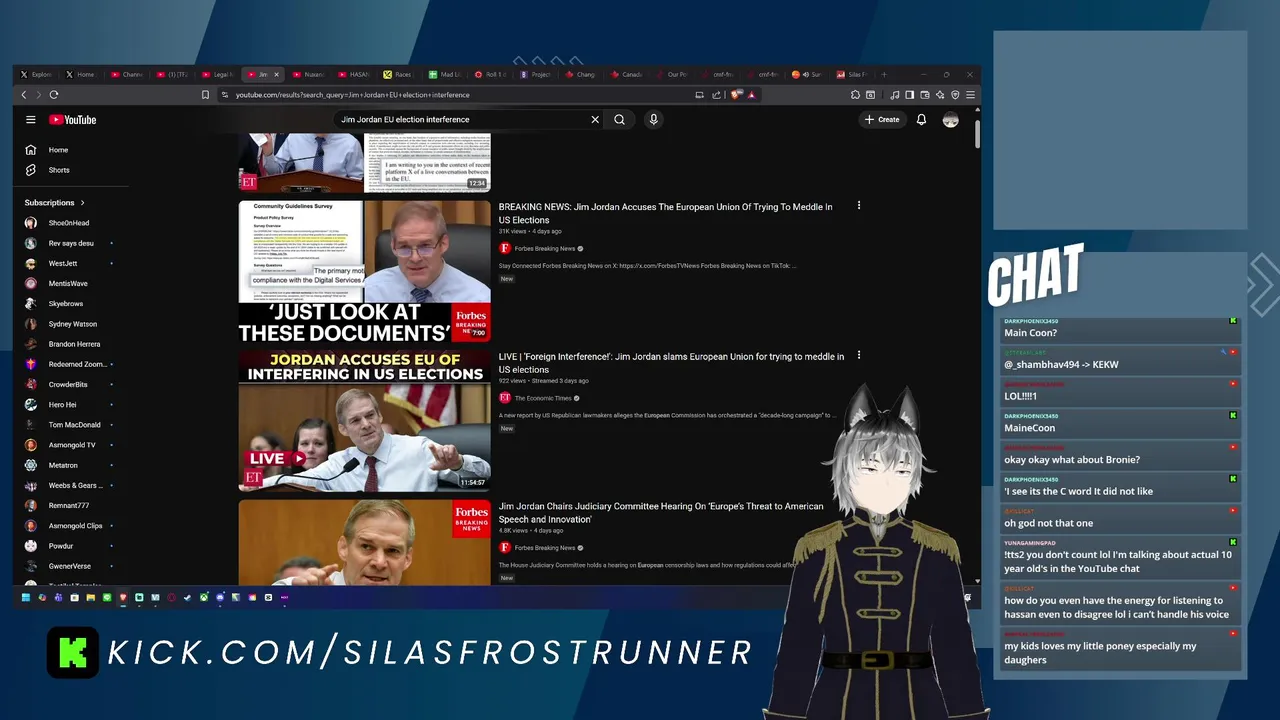Viewport: 1280px width, 720px height.
Task: Open a new browser tab
Action: pos(883,74)
